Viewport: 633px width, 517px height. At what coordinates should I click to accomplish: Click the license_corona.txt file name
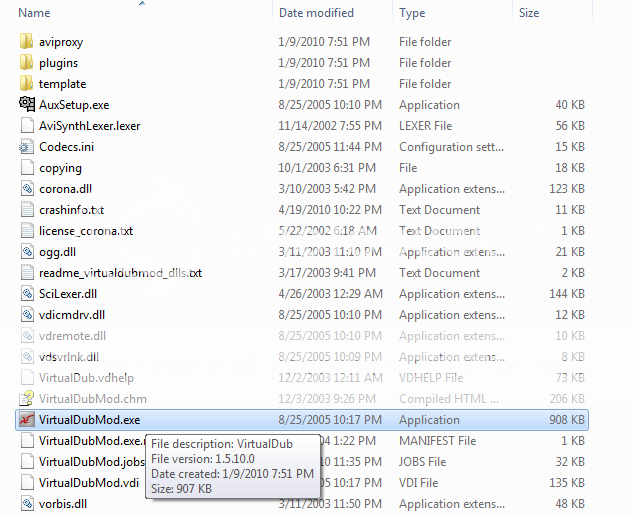tap(85, 231)
